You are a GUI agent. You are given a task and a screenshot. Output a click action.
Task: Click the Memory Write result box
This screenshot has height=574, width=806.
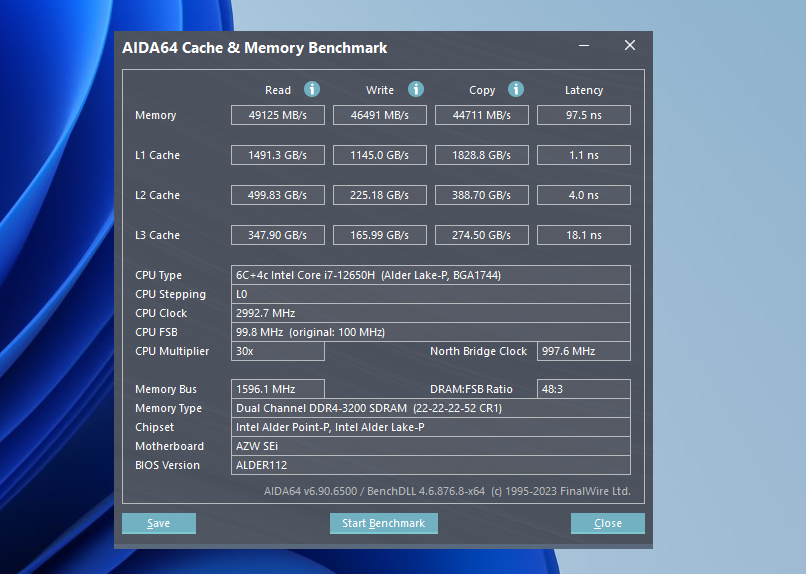(380, 115)
